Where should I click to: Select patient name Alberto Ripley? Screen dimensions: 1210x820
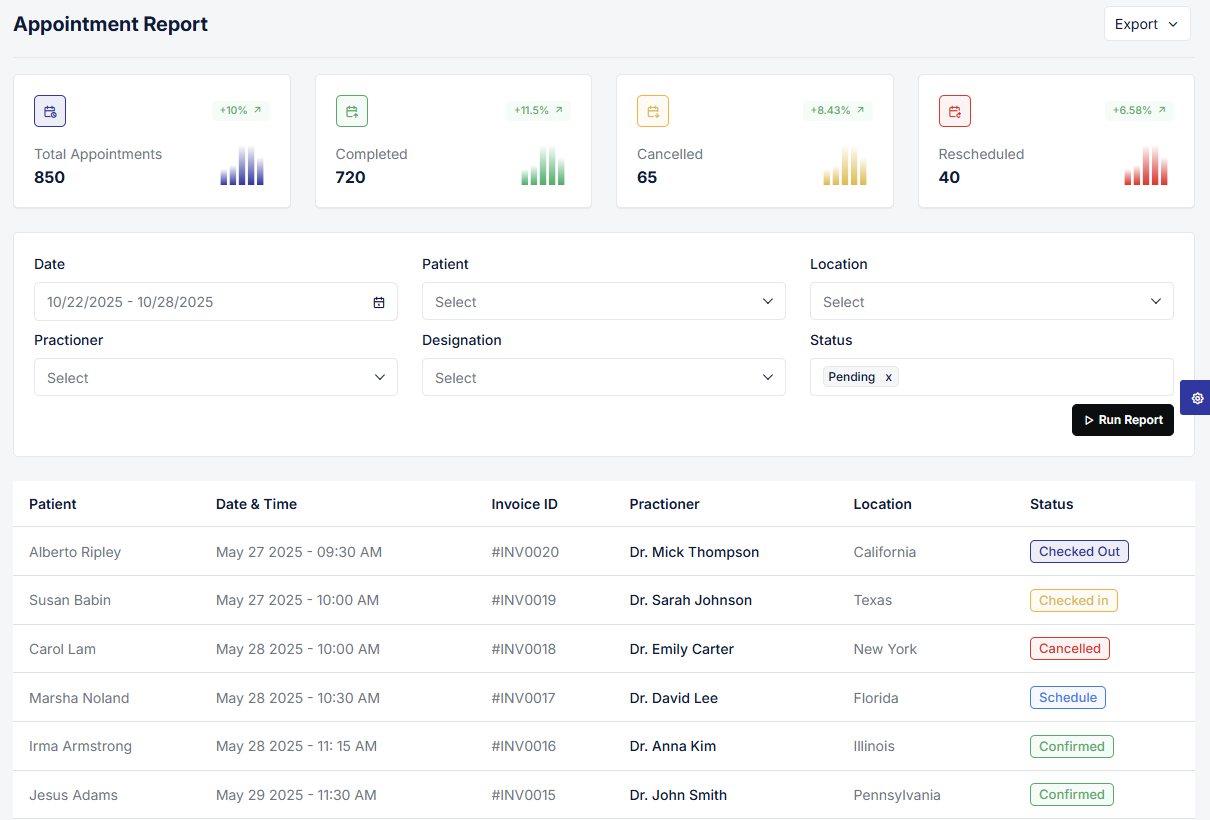pos(75,552)
